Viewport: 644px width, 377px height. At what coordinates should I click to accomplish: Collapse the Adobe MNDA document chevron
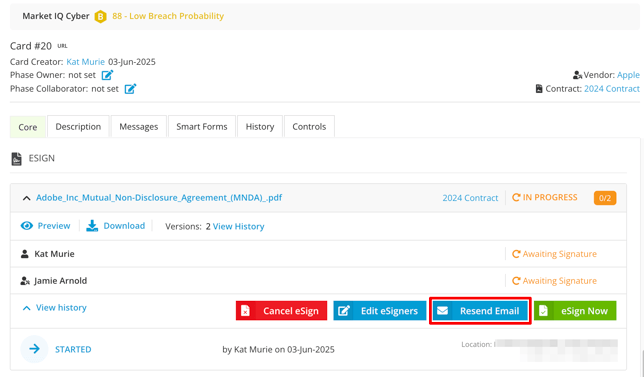[x=26, y=198]
